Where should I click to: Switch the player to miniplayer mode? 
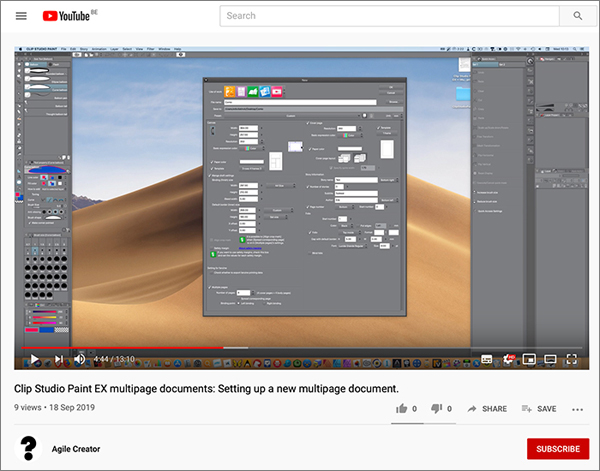click(x=529, y=358)
